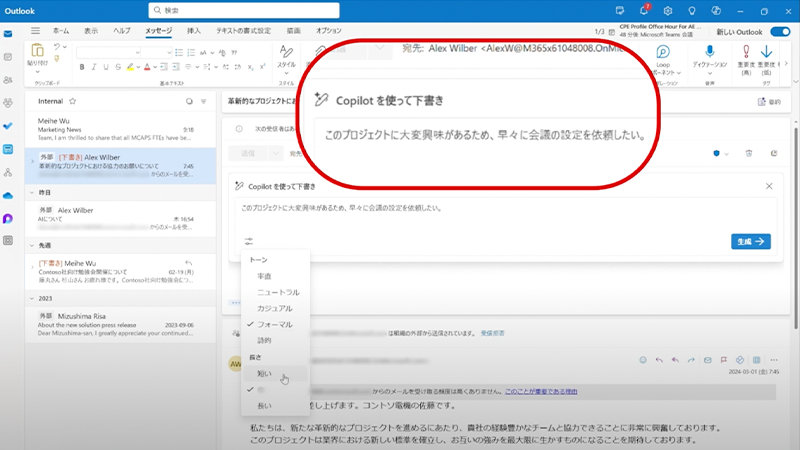Collapse the 昨日 mail group
800x450 pixels.
pyautogui.click(x=31, y=192)
